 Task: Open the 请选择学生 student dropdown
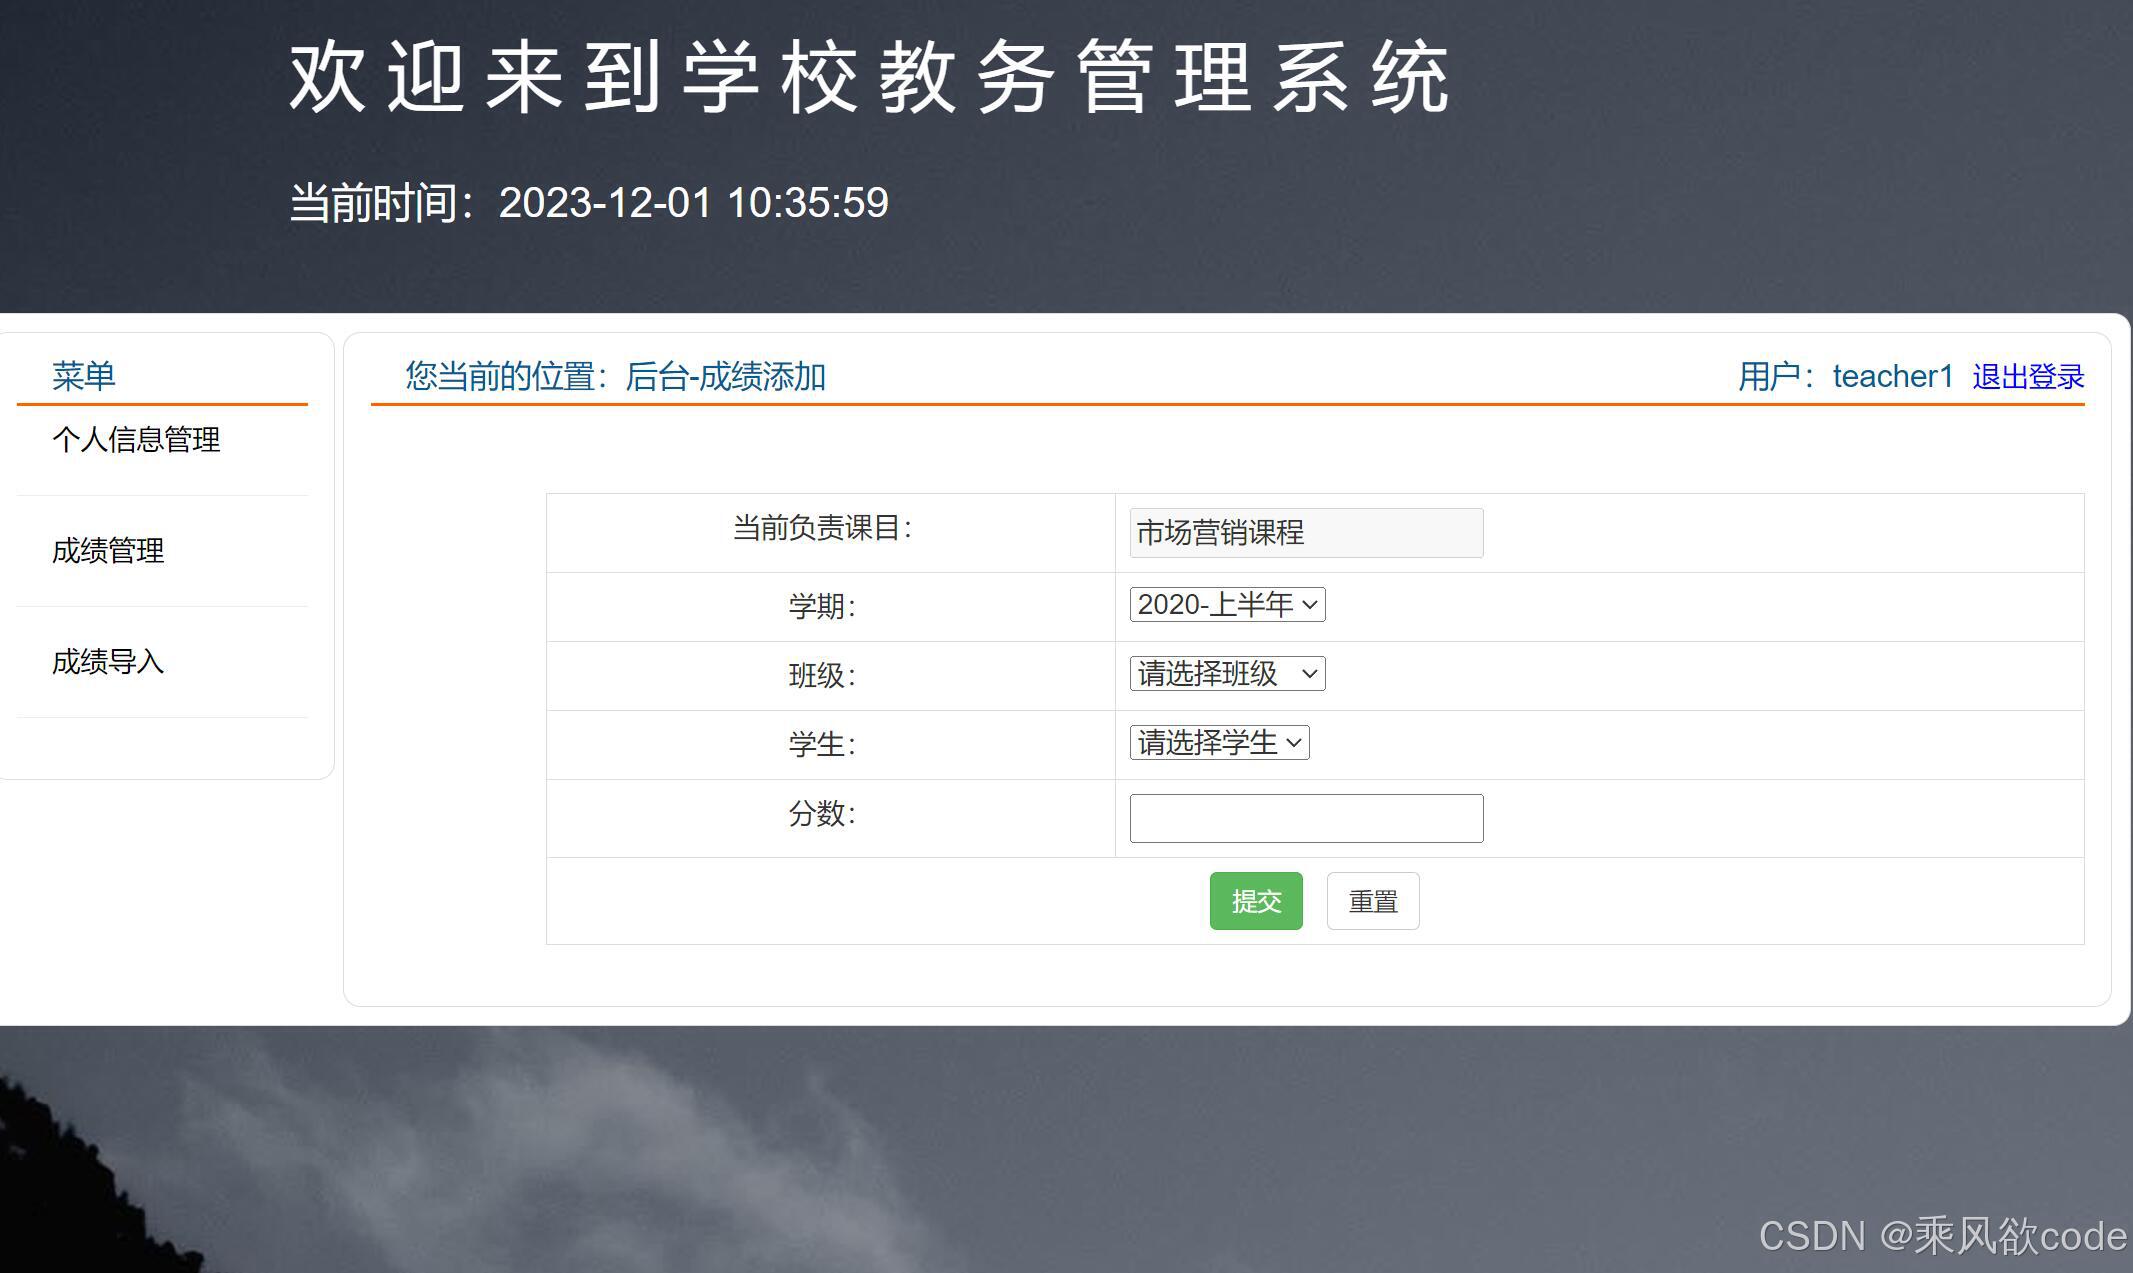pyautogui.click(x=1219, y=743)
